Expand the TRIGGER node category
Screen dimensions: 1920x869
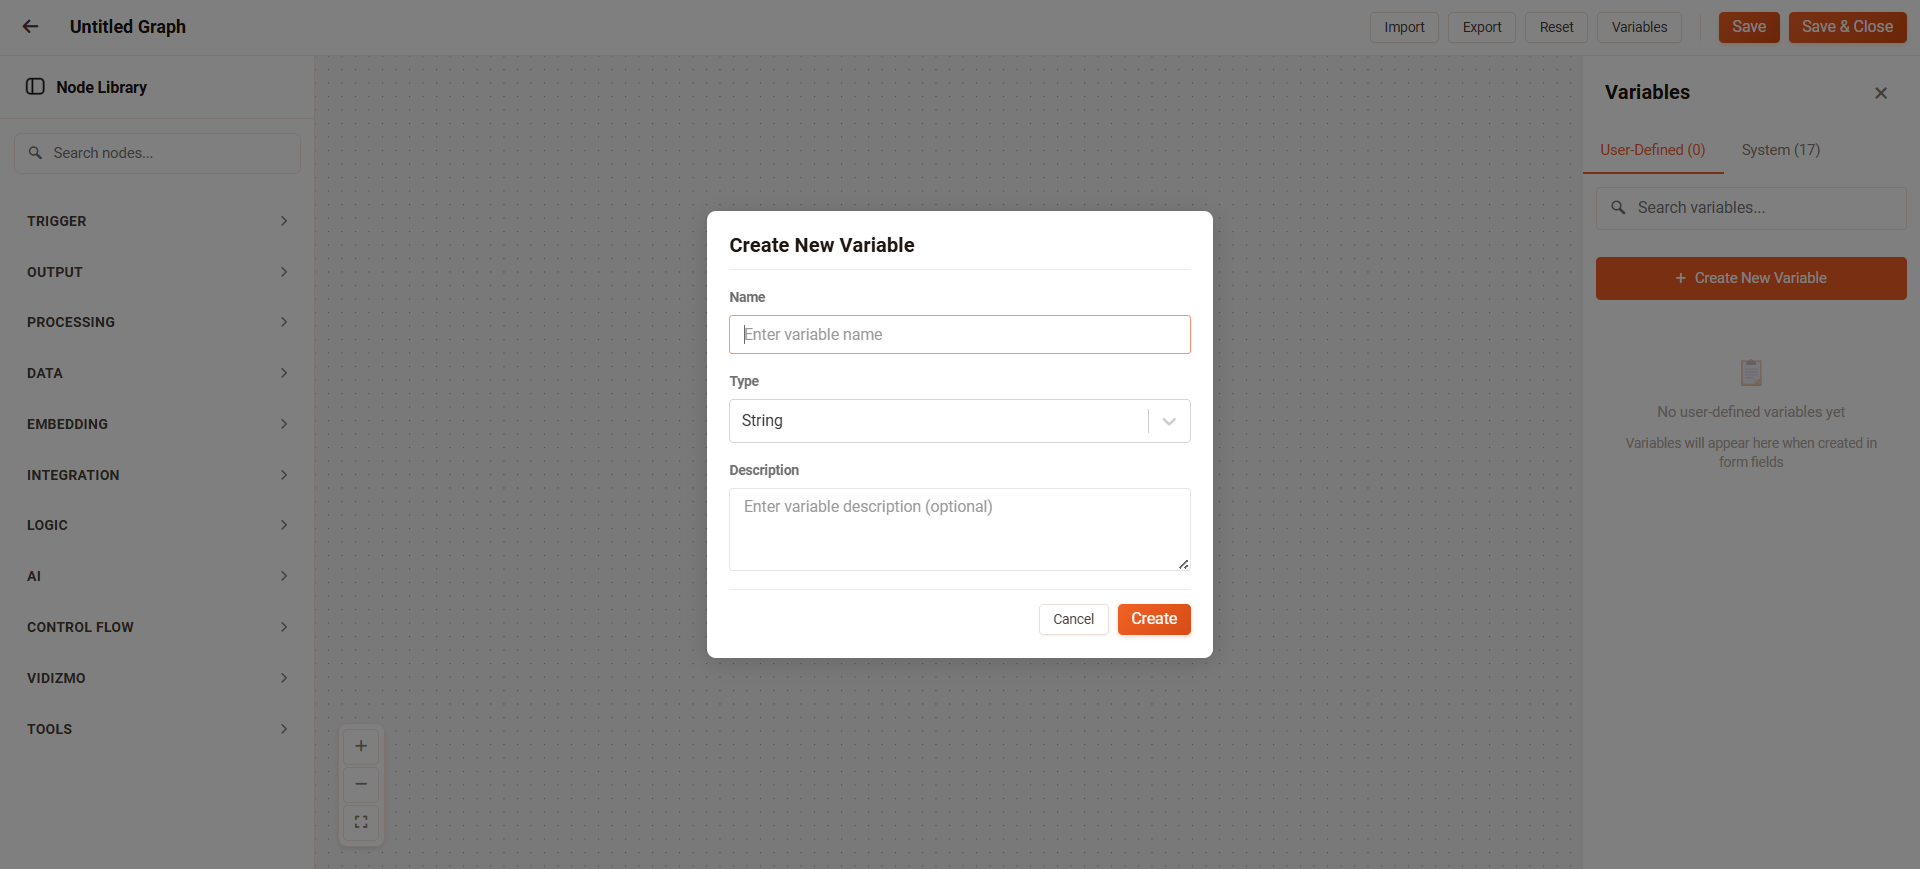[x=157, y=221]
